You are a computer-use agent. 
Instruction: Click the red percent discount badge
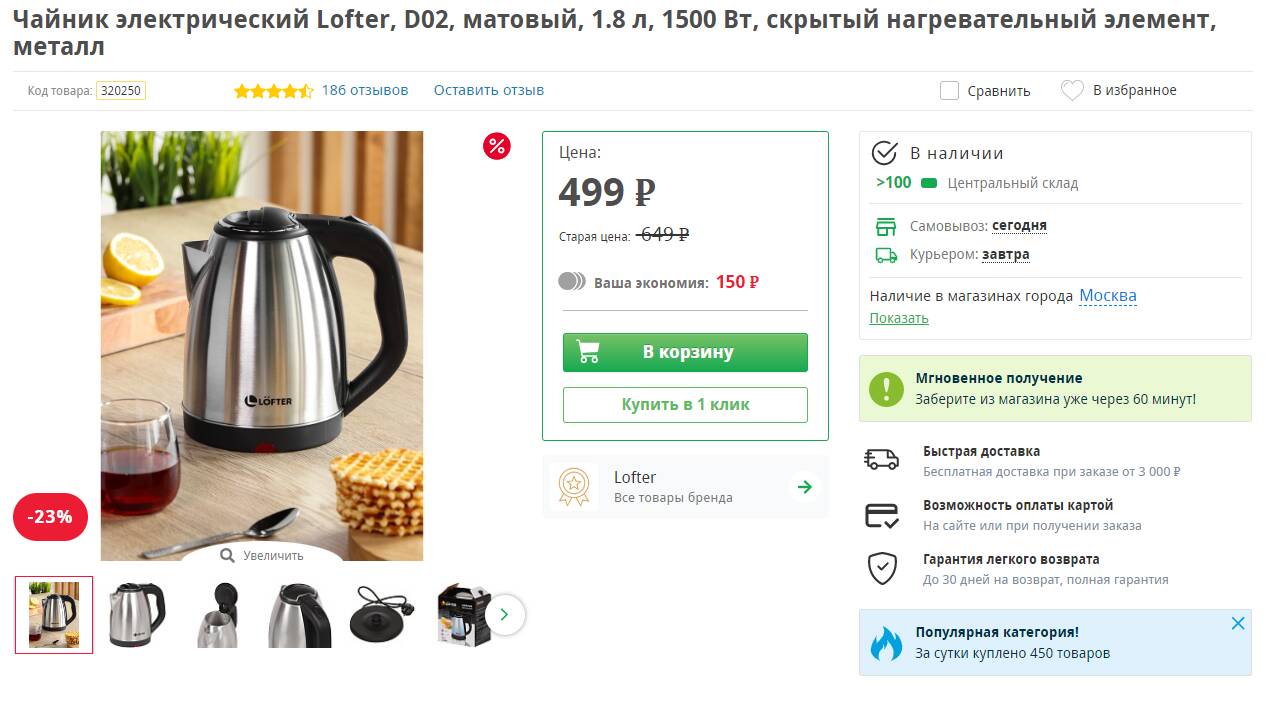tap(497, 146)
